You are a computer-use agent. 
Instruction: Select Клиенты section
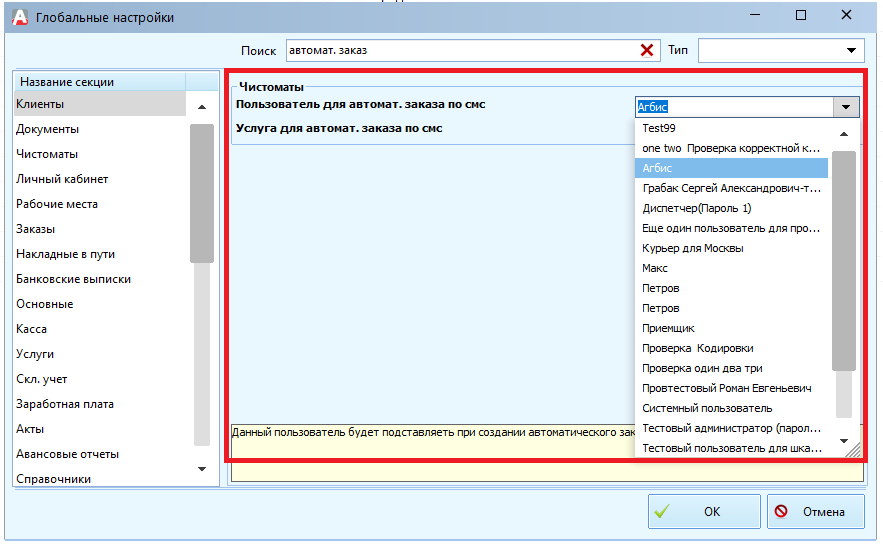tap(100, 104)
